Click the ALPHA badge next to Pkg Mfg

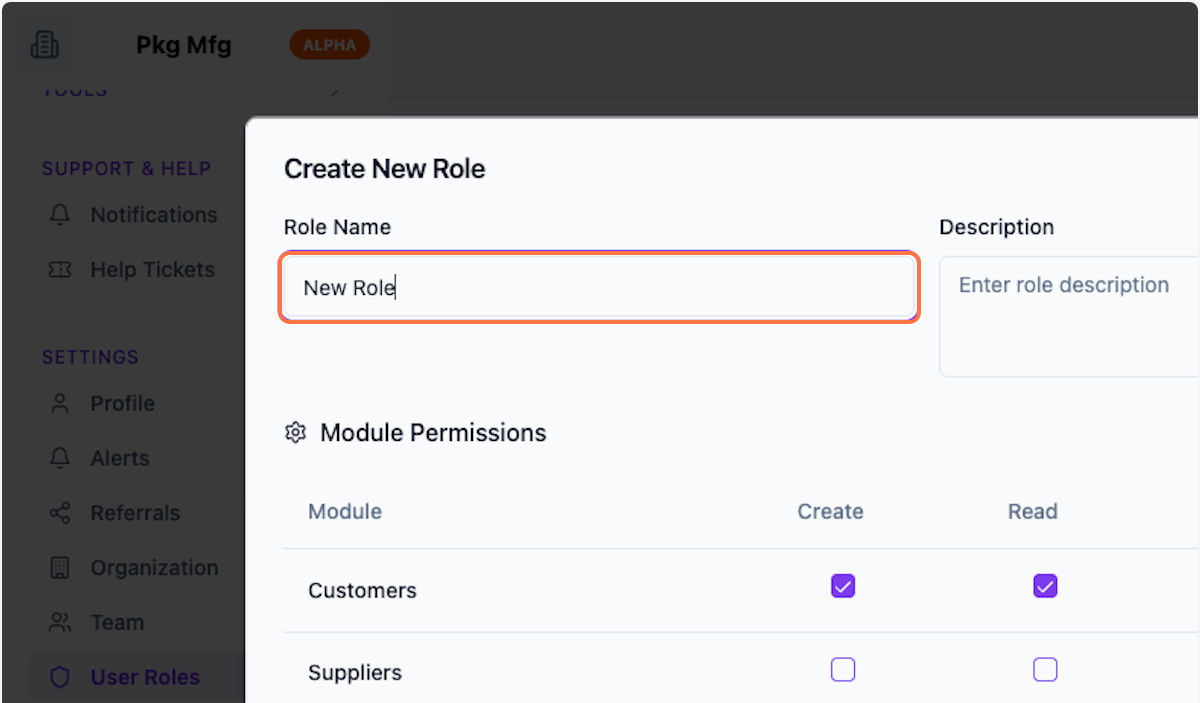click(x=329, y=44)
